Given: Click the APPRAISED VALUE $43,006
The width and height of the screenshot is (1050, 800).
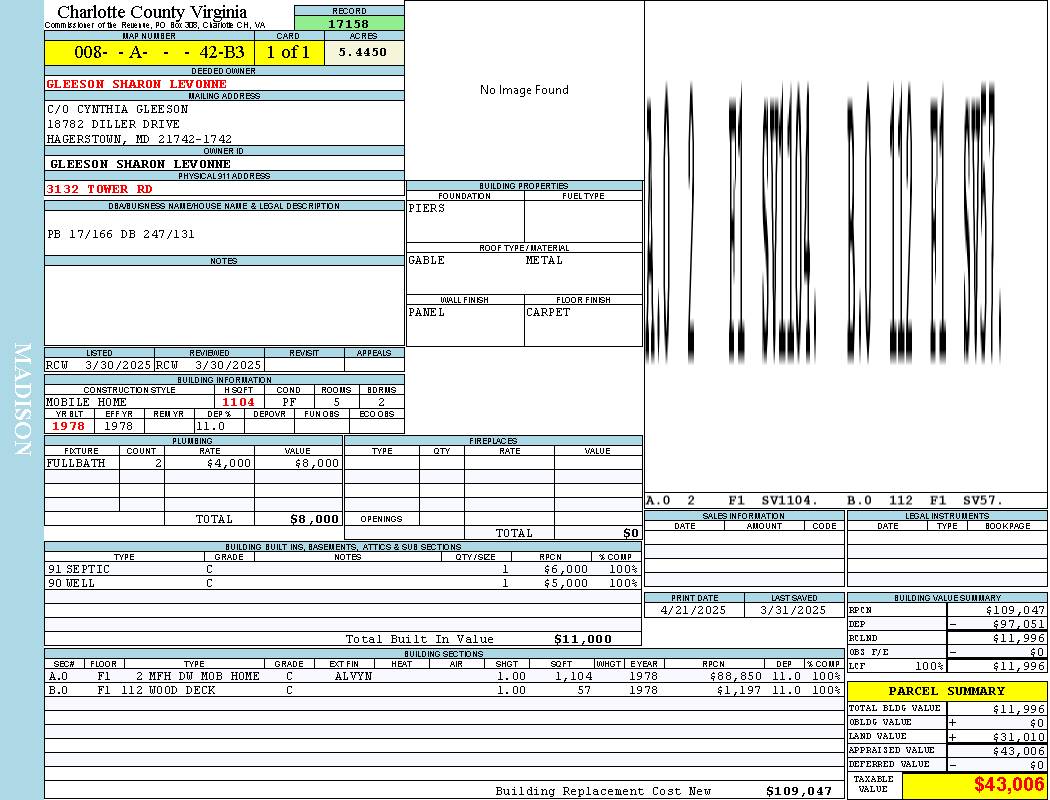Looking at the screenshot, I should tap(1018, 750).
